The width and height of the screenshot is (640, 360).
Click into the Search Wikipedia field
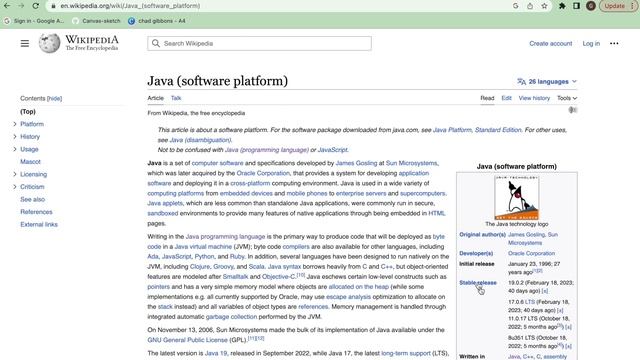pos(260,43)
